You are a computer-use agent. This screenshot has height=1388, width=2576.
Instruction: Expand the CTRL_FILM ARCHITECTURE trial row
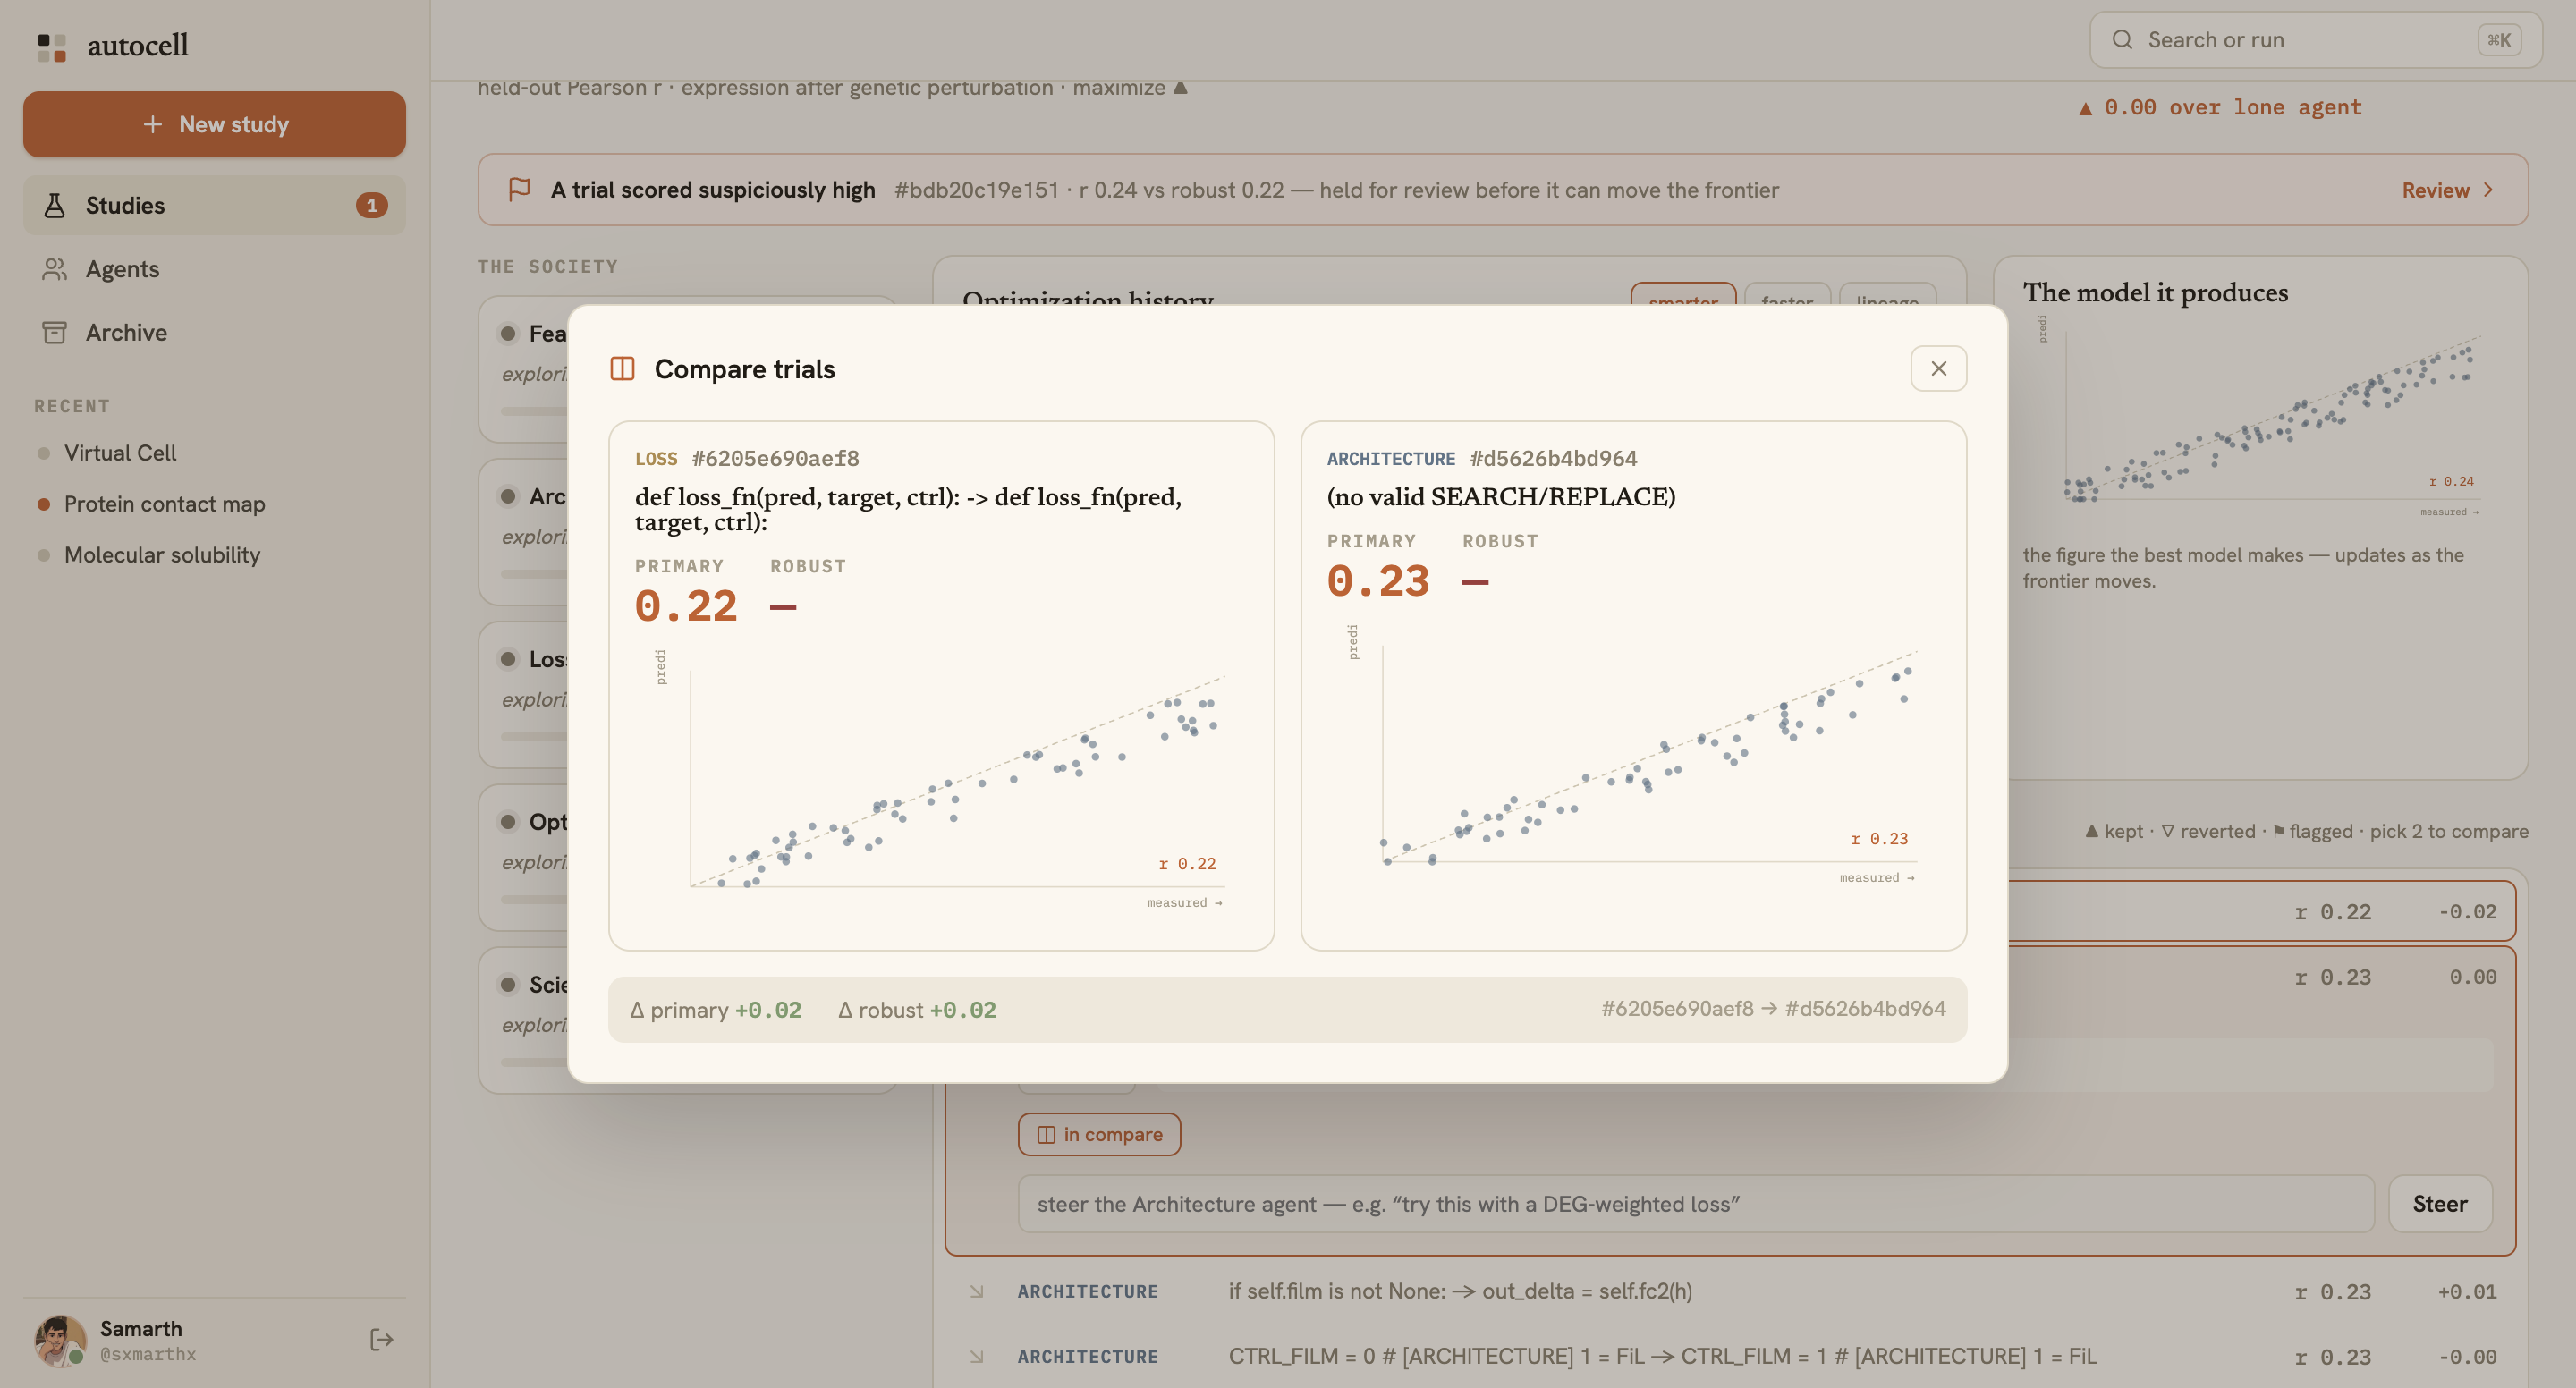[x=1735, y=1356]
